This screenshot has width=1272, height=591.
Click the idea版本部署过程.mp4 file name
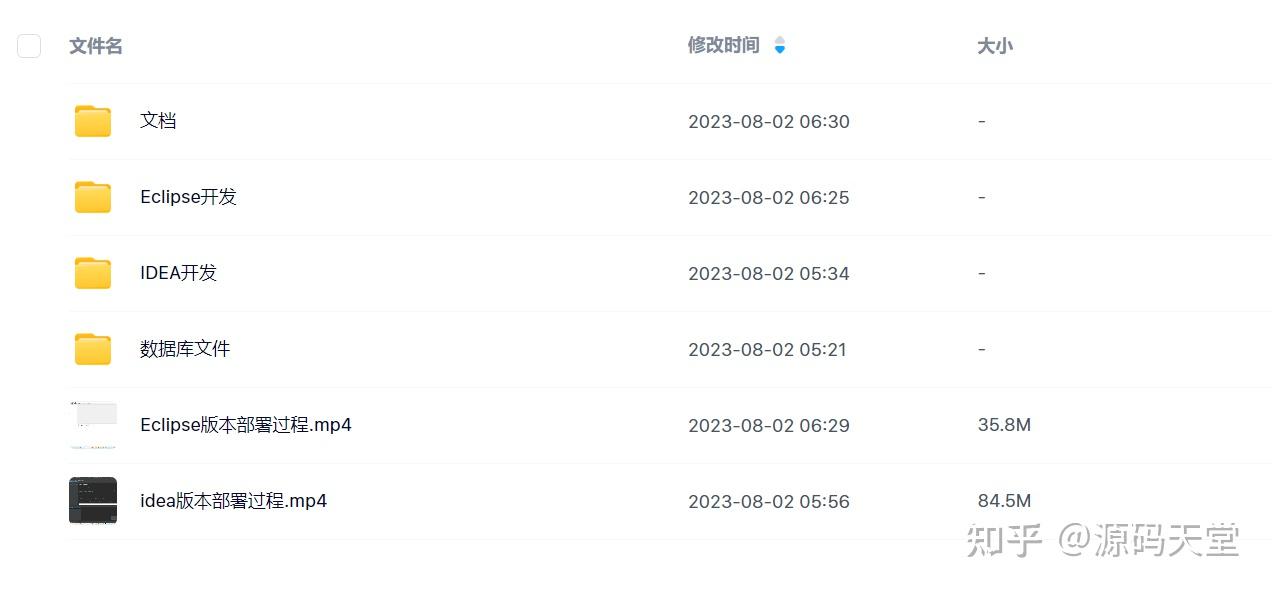(233, 501)
